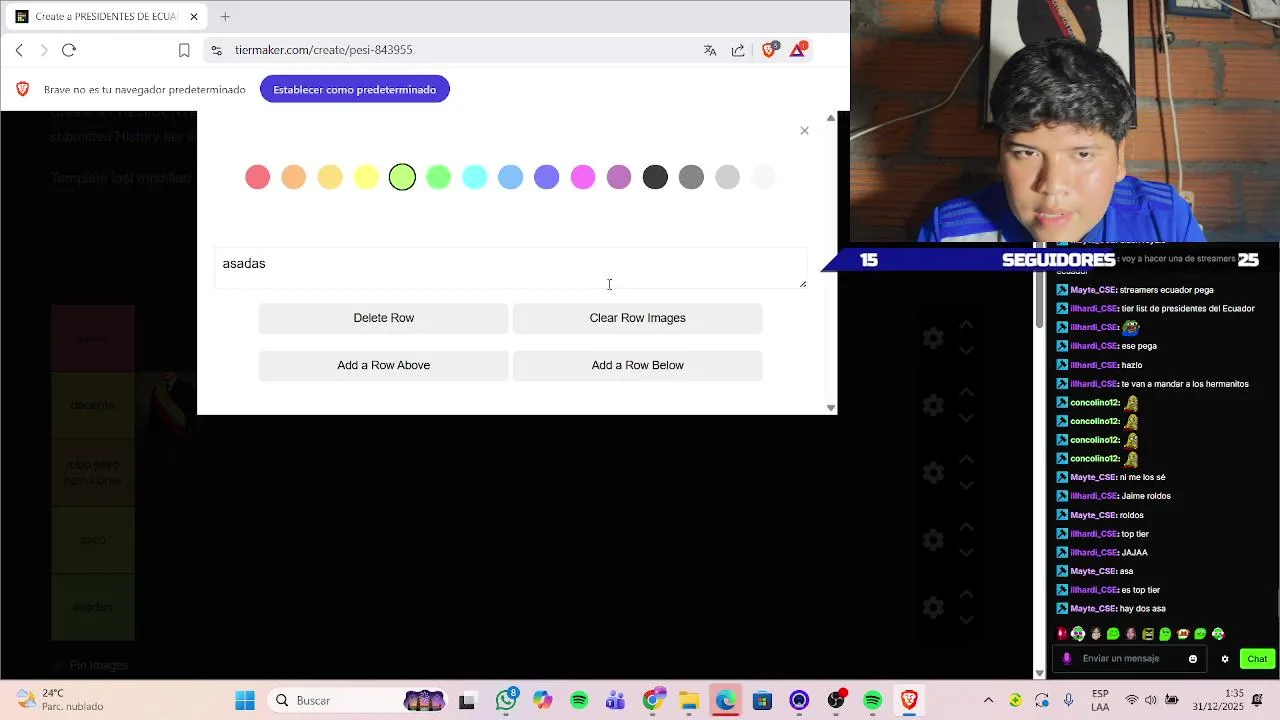The image size is (1280, 720).
Task: Close the row settings dialog with the X
Action: (804, 131)
